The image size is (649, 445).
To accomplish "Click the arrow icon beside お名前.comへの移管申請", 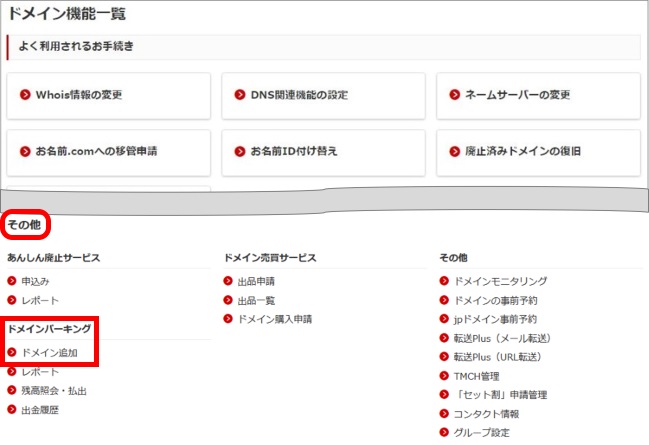I will pyautogui.click(x=25, y=152).
